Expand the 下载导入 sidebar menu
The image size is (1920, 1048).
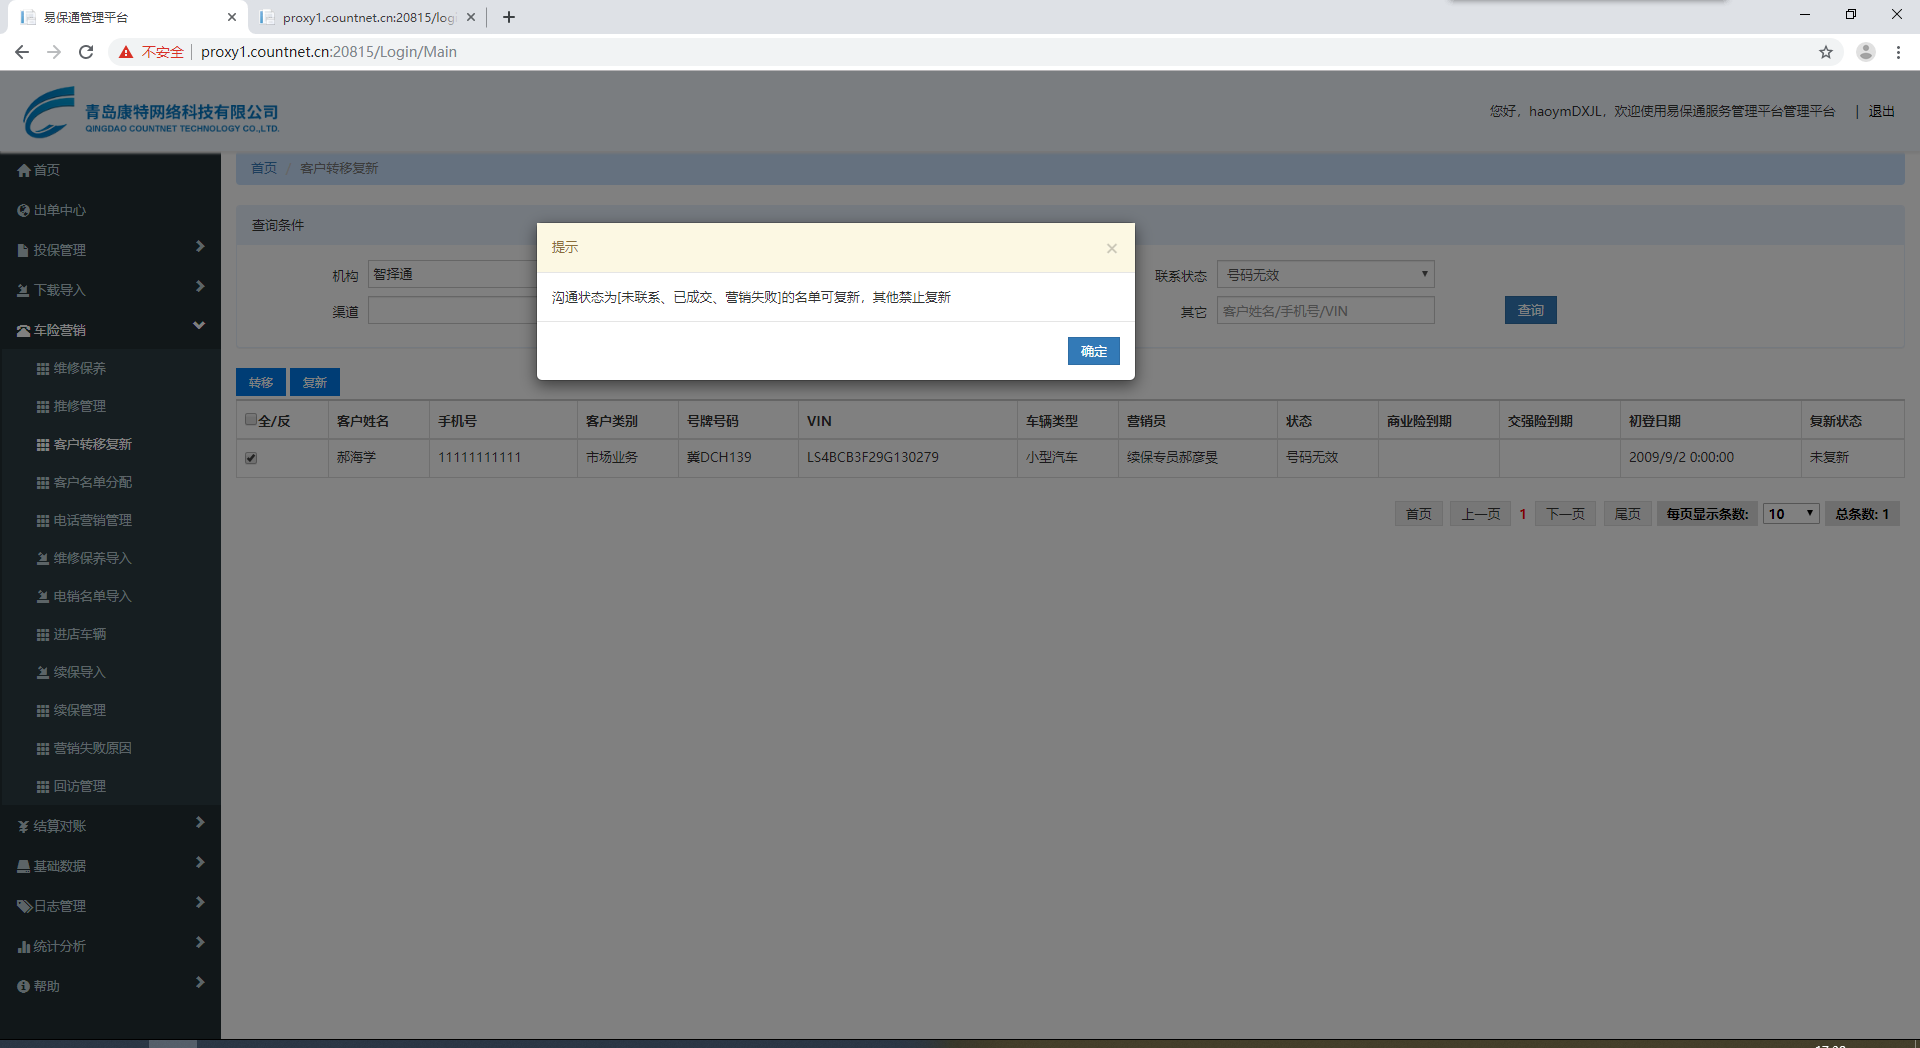(110, 290)
